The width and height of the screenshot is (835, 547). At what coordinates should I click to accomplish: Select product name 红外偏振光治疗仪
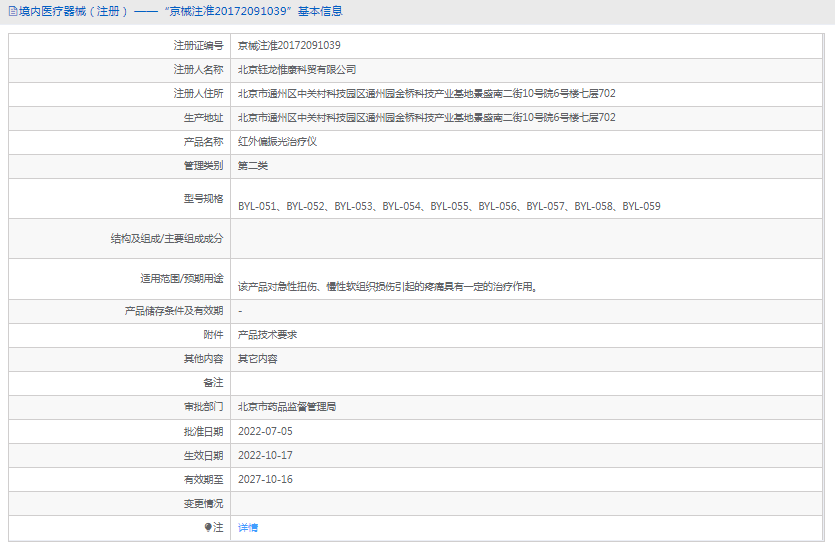(277, 141)
